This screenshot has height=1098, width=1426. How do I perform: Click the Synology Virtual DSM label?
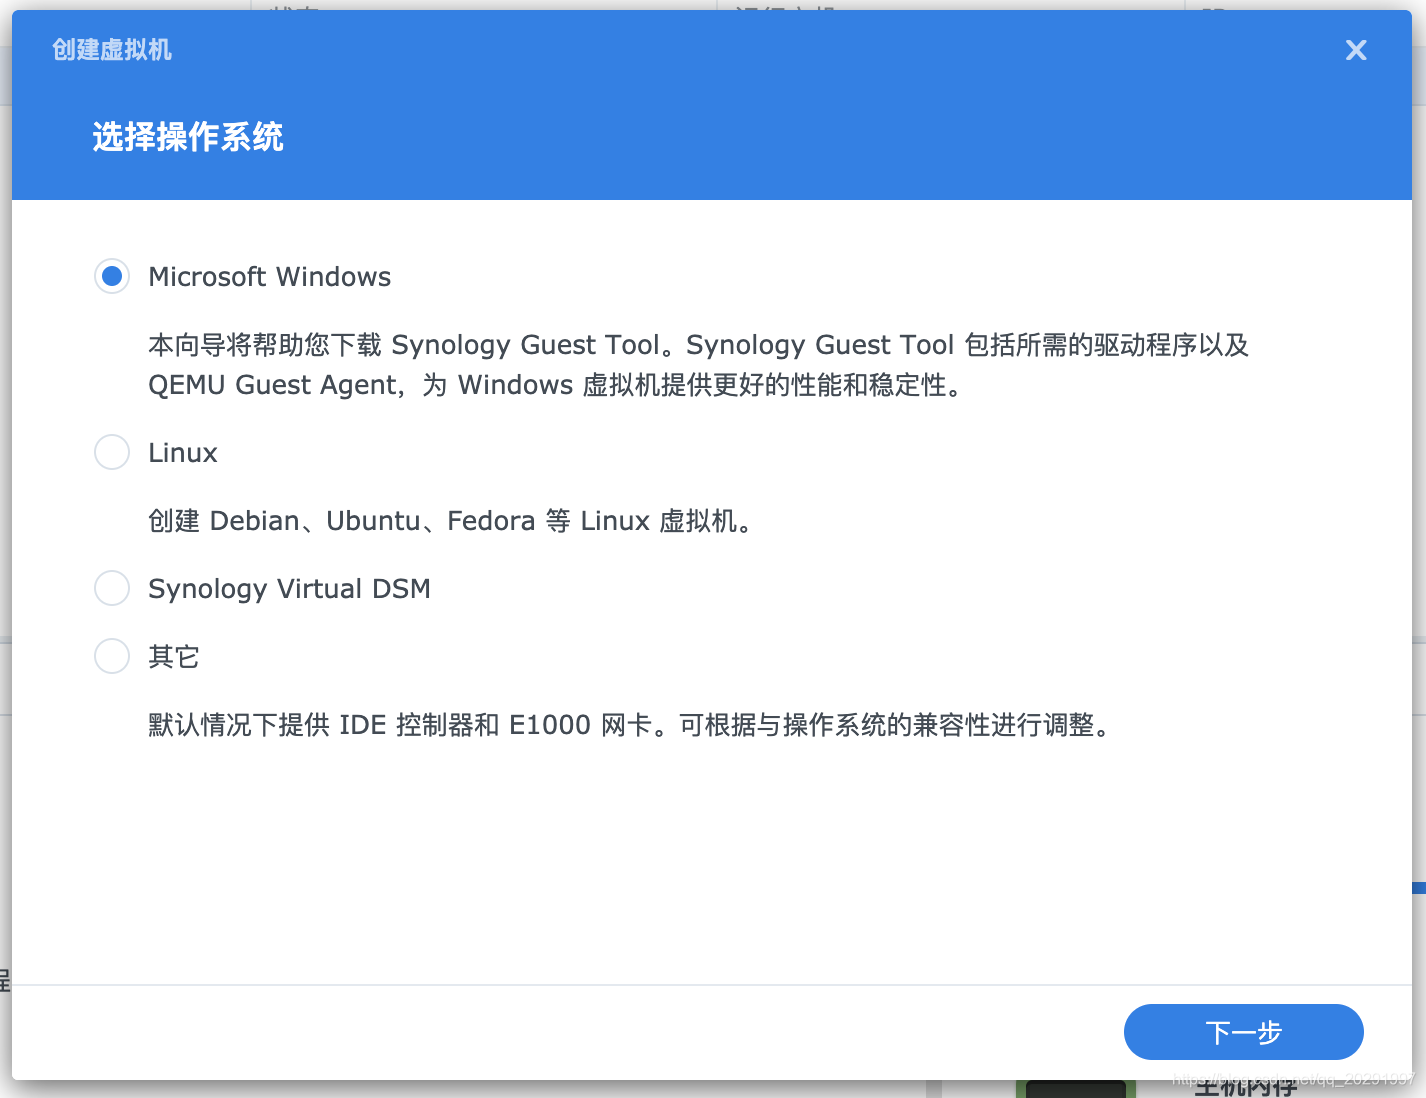tap(289, 589)
